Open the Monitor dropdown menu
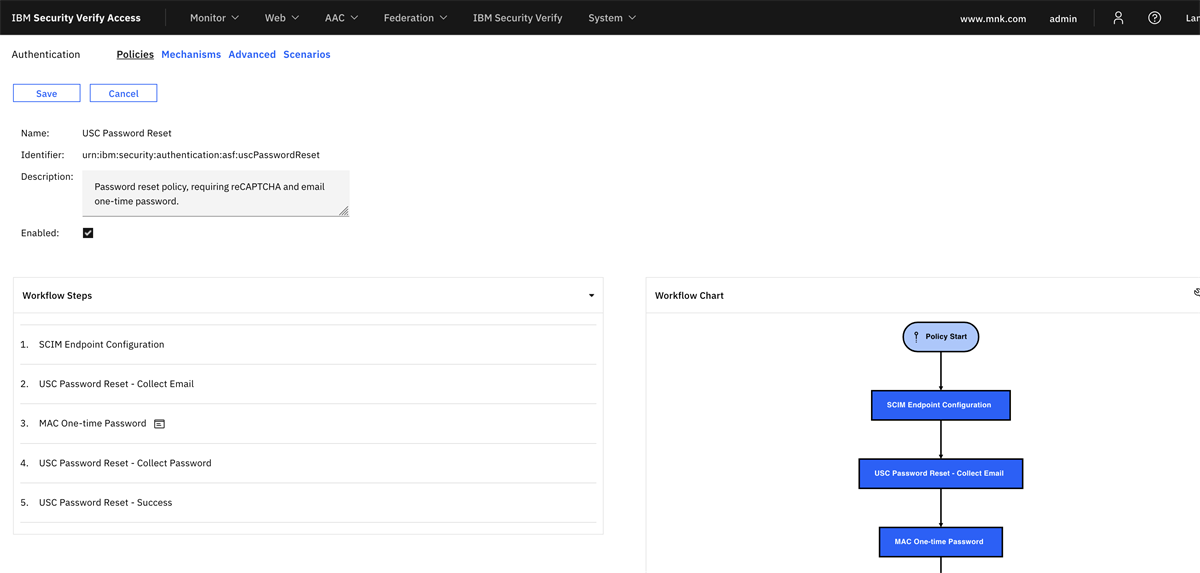This screenshot has width=1200, height=573. pyautogui.click(x=214, y=18)
